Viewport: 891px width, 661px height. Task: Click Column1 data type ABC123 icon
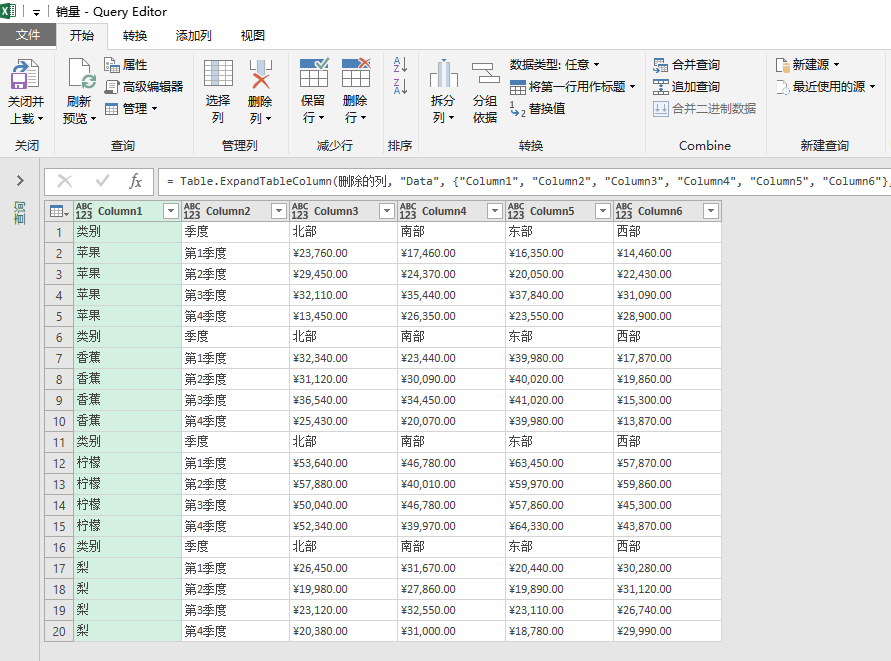tap(84, 211)
